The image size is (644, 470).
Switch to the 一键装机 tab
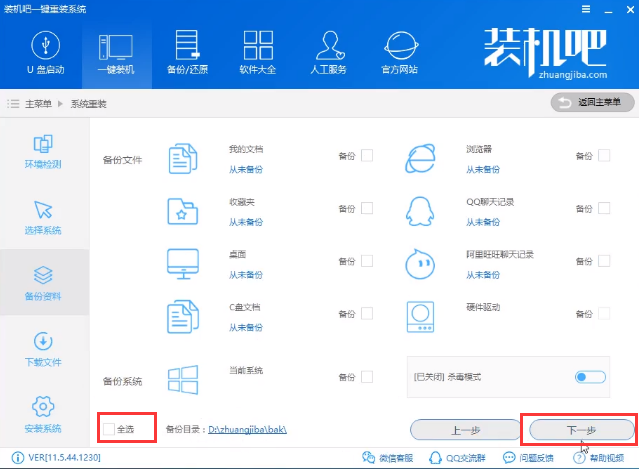pos(116,52)
